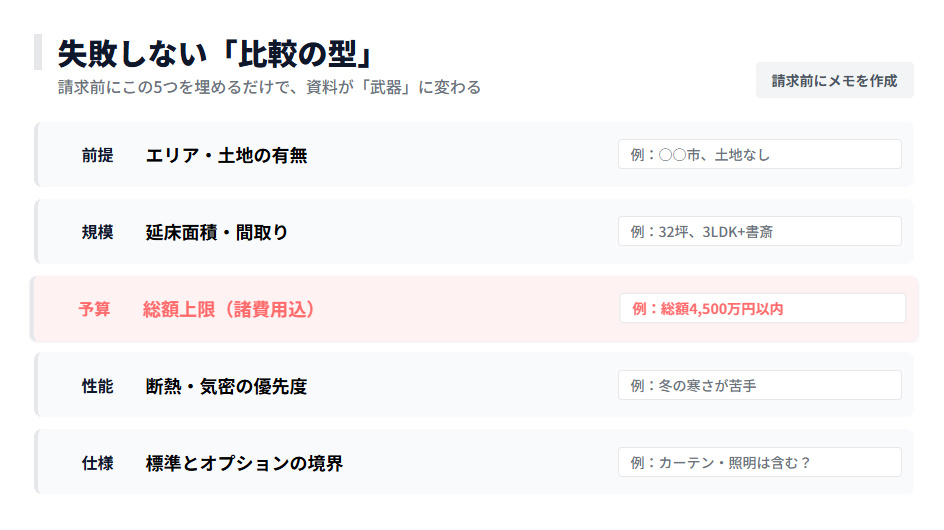Click the 仕様 row label
944x530 pixels.
[97, 463]
